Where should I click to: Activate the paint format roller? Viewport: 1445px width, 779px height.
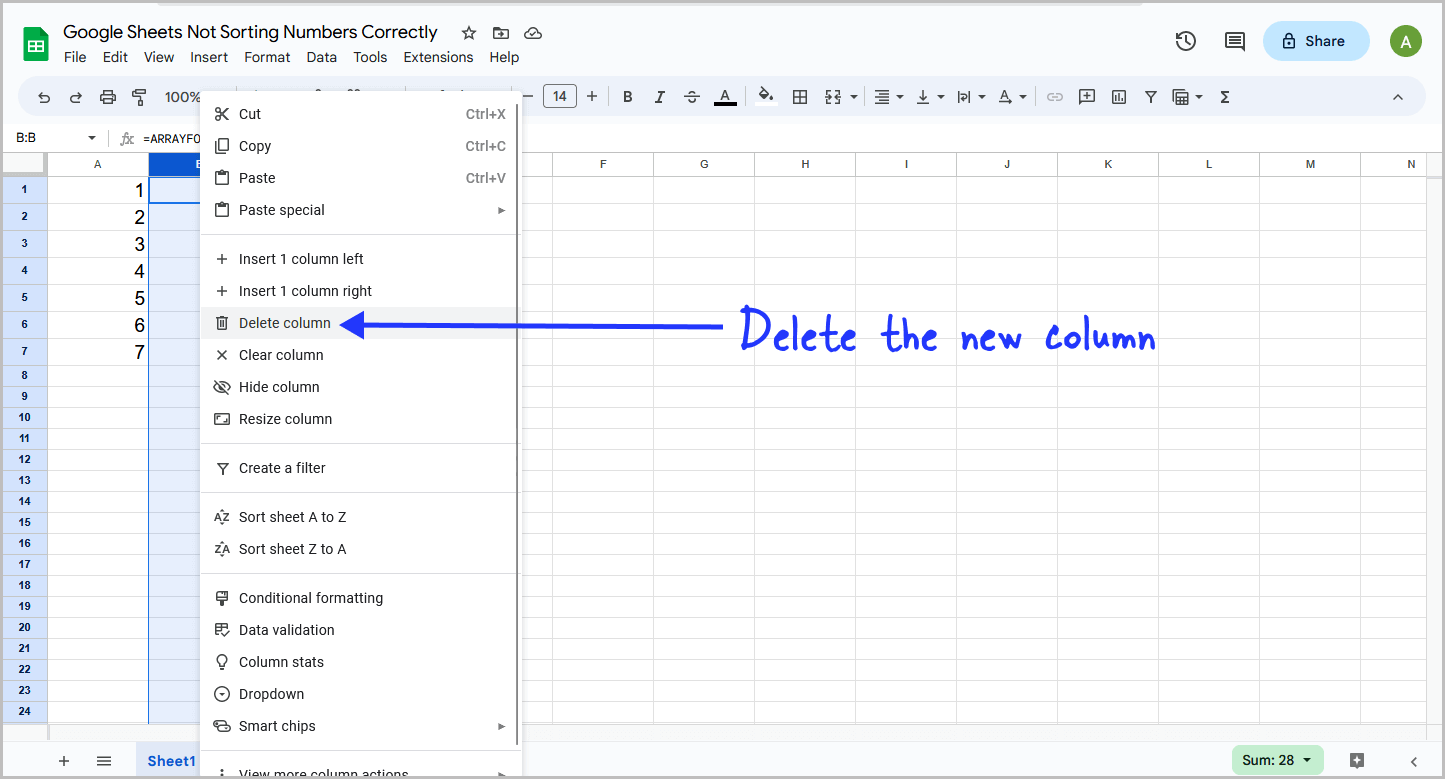tap(139, 97)
